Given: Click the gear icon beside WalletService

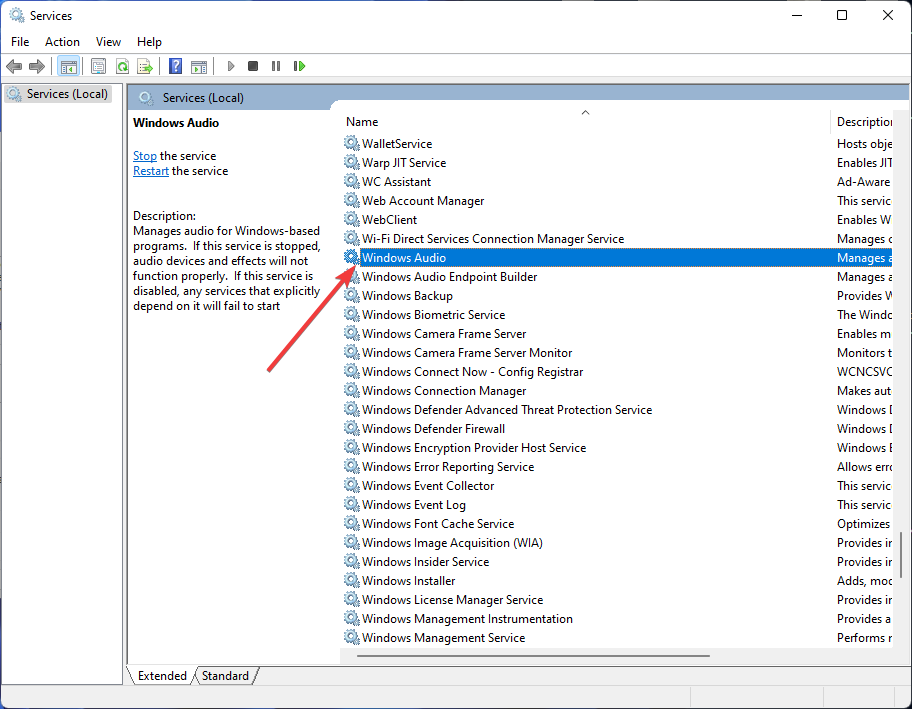Looking at the screenshot, I should tap(351, 143).
